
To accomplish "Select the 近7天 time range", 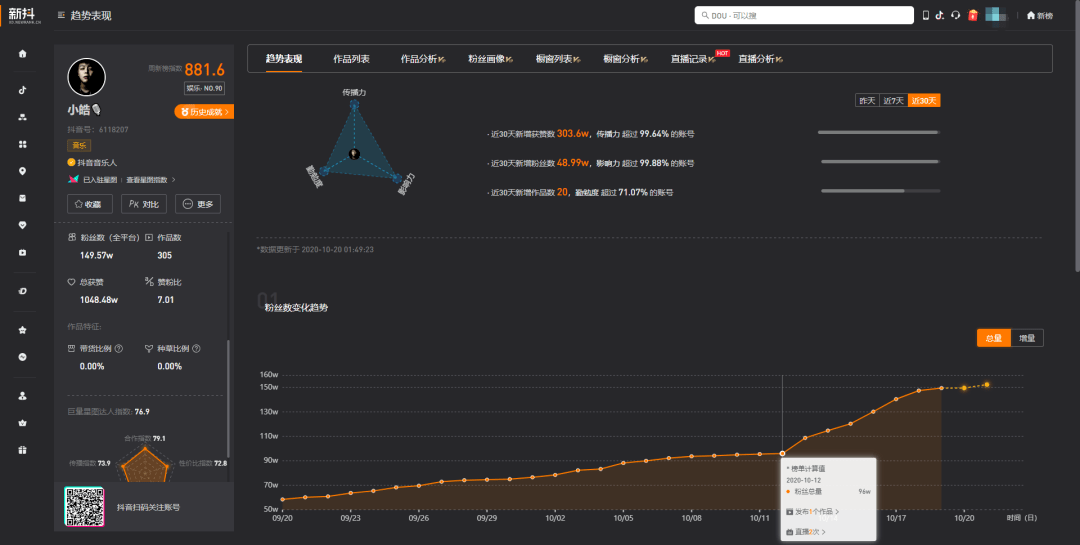I will [892, 101].
